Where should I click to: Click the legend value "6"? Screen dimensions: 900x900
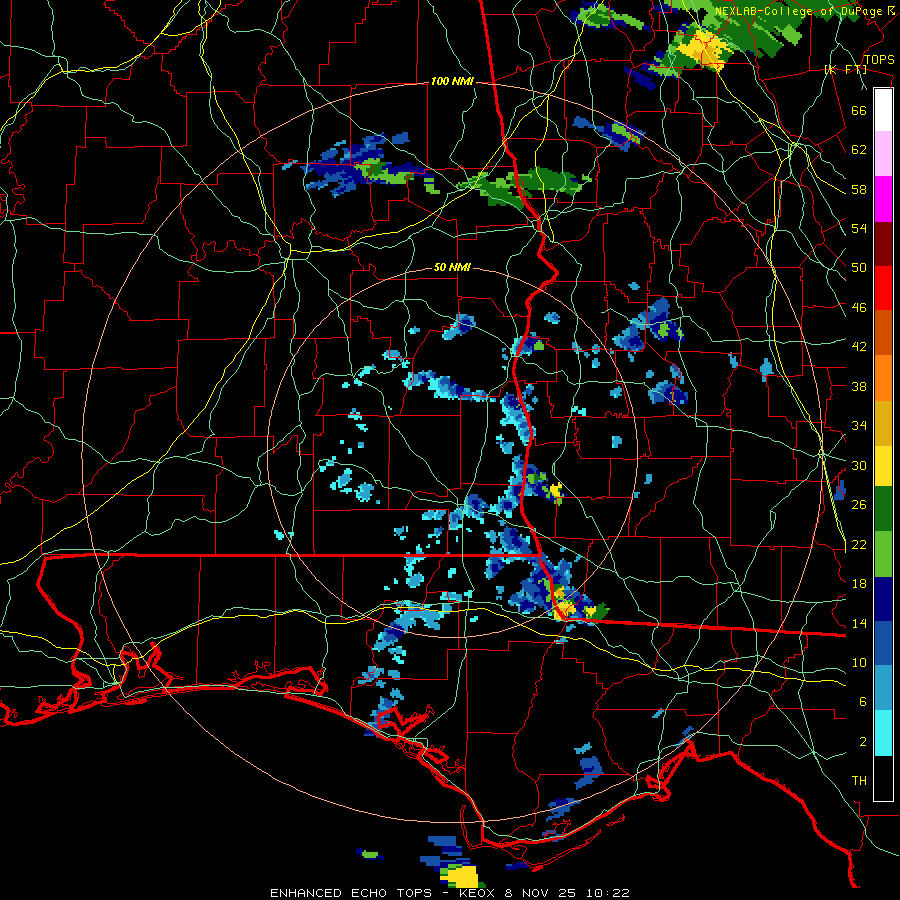click(x=863, y=702)
